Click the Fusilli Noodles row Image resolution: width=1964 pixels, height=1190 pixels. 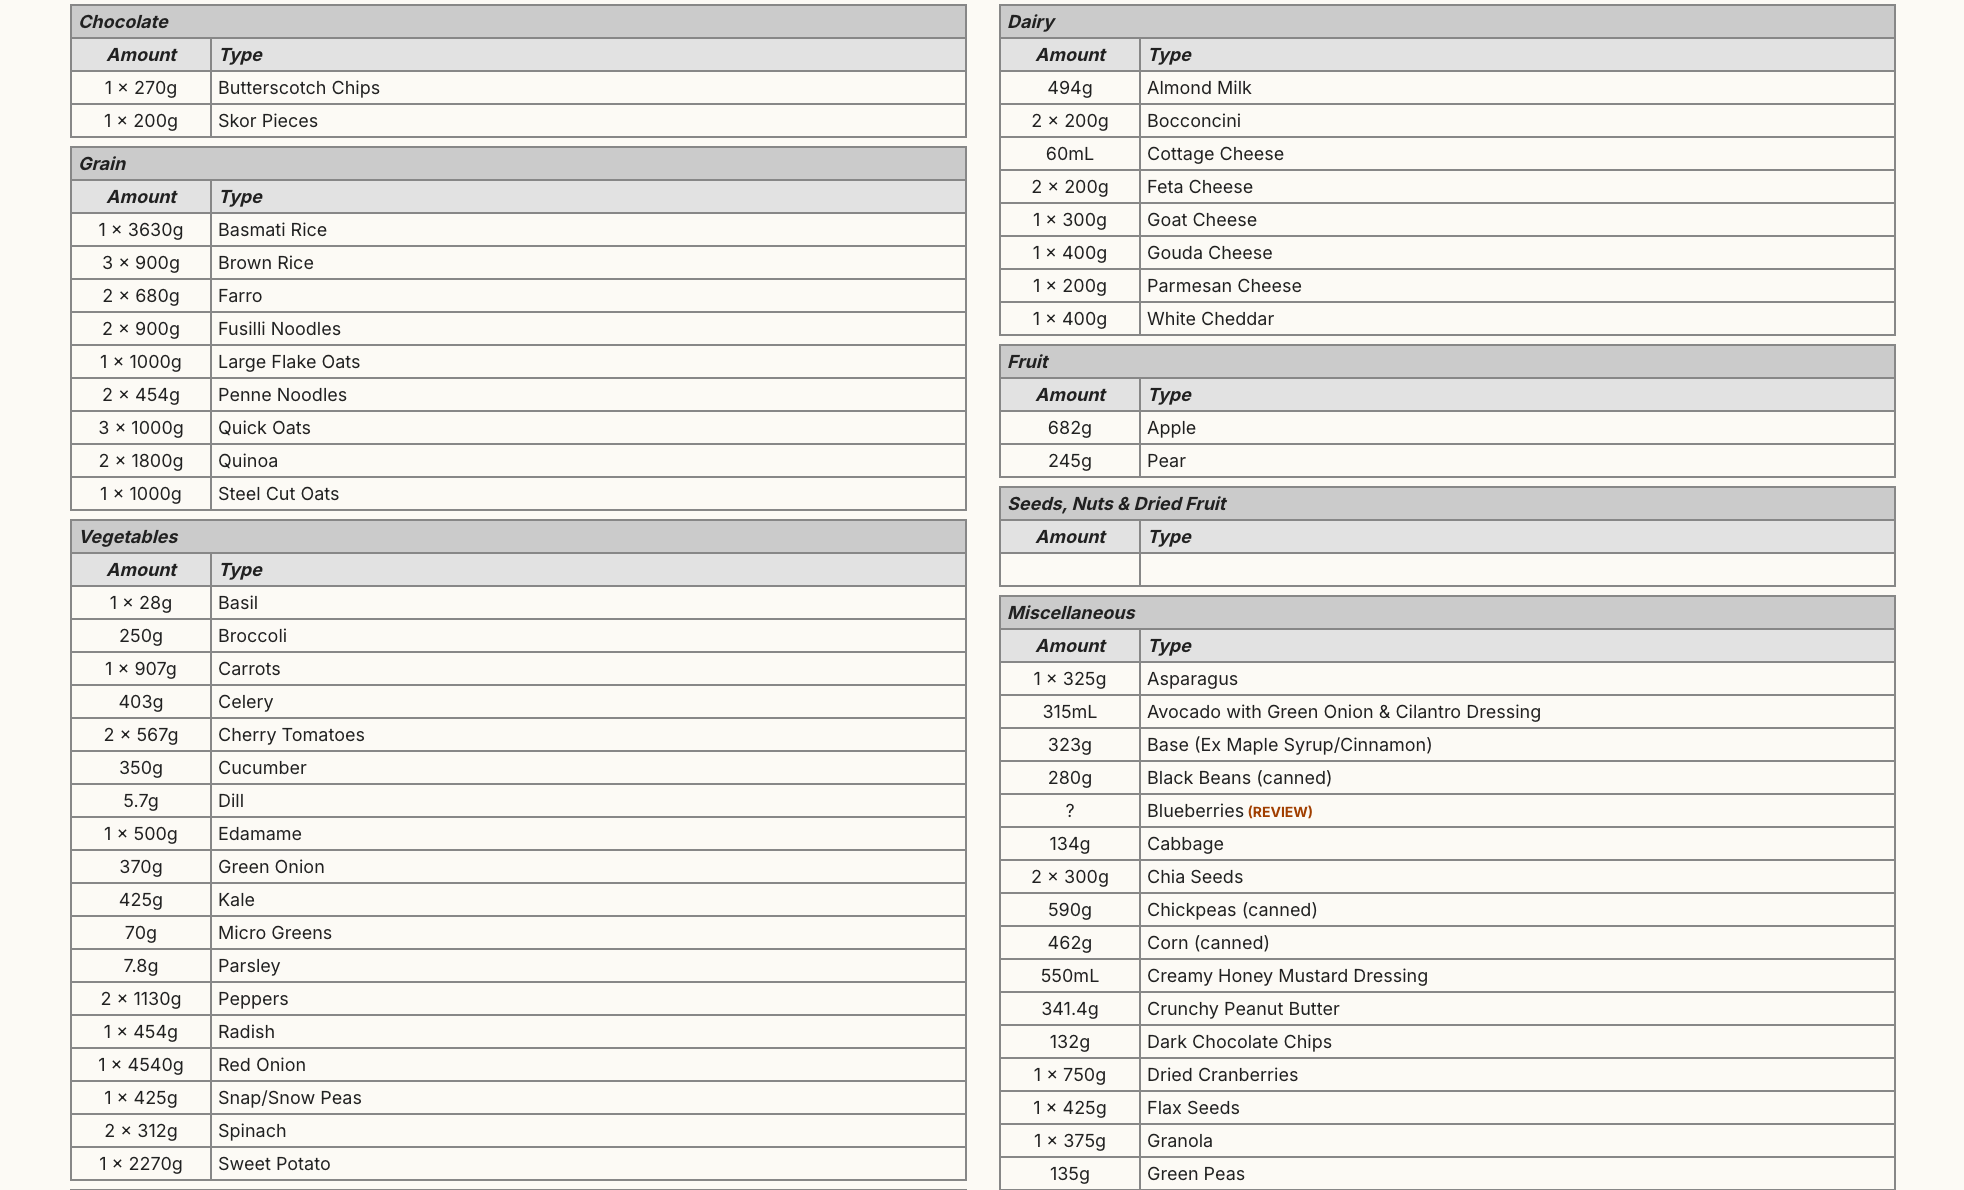(518, 329)
